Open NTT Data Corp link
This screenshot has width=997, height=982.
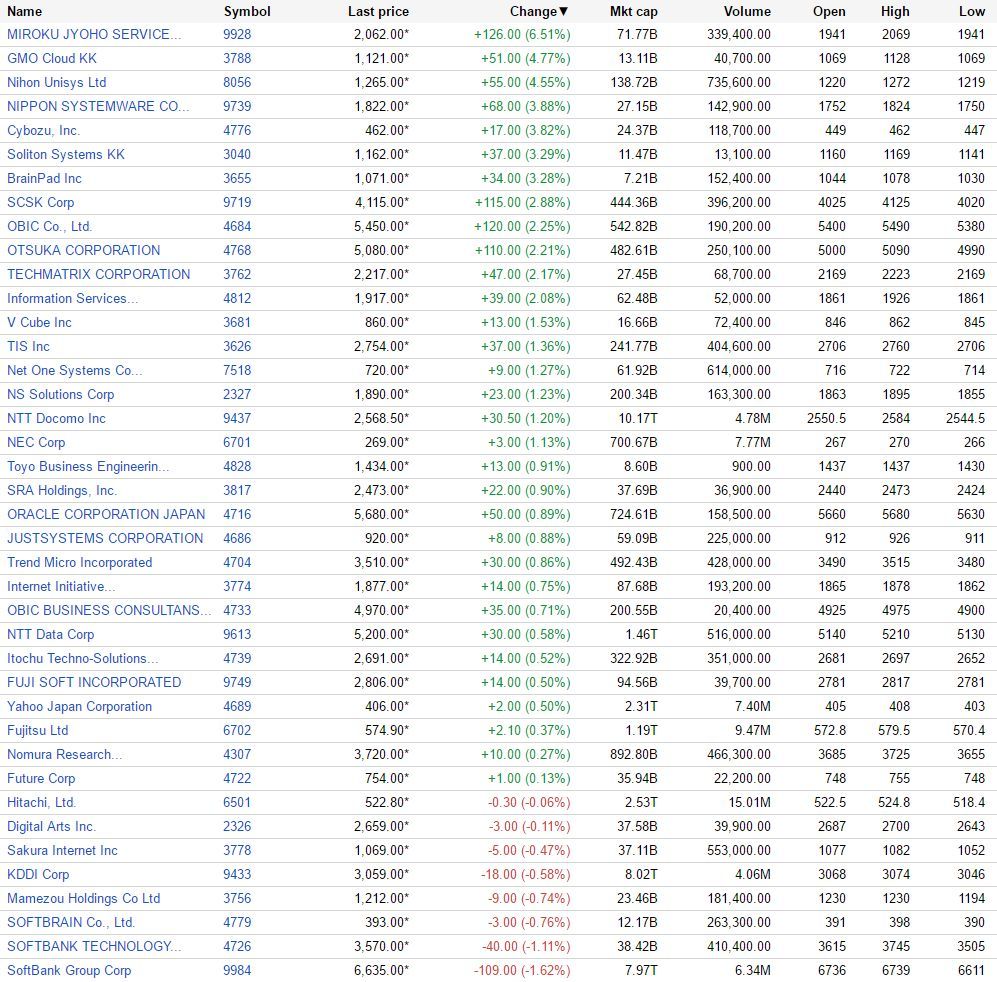(50, 635)
